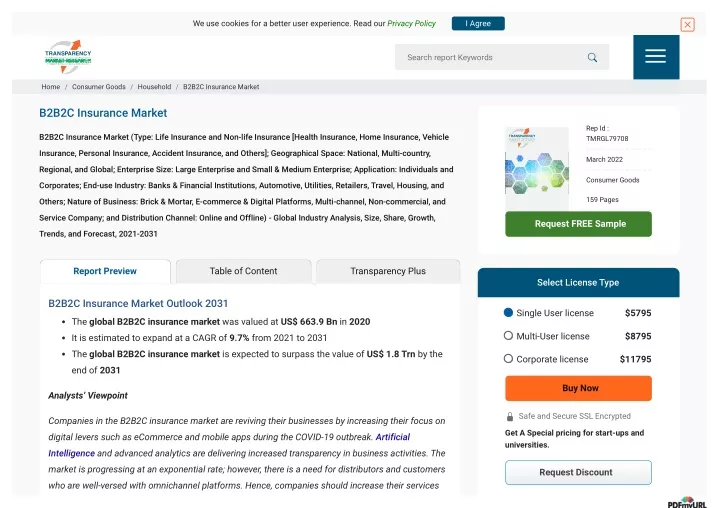
Task: Open the Transparency Plus tab
Action: [388, 271]
